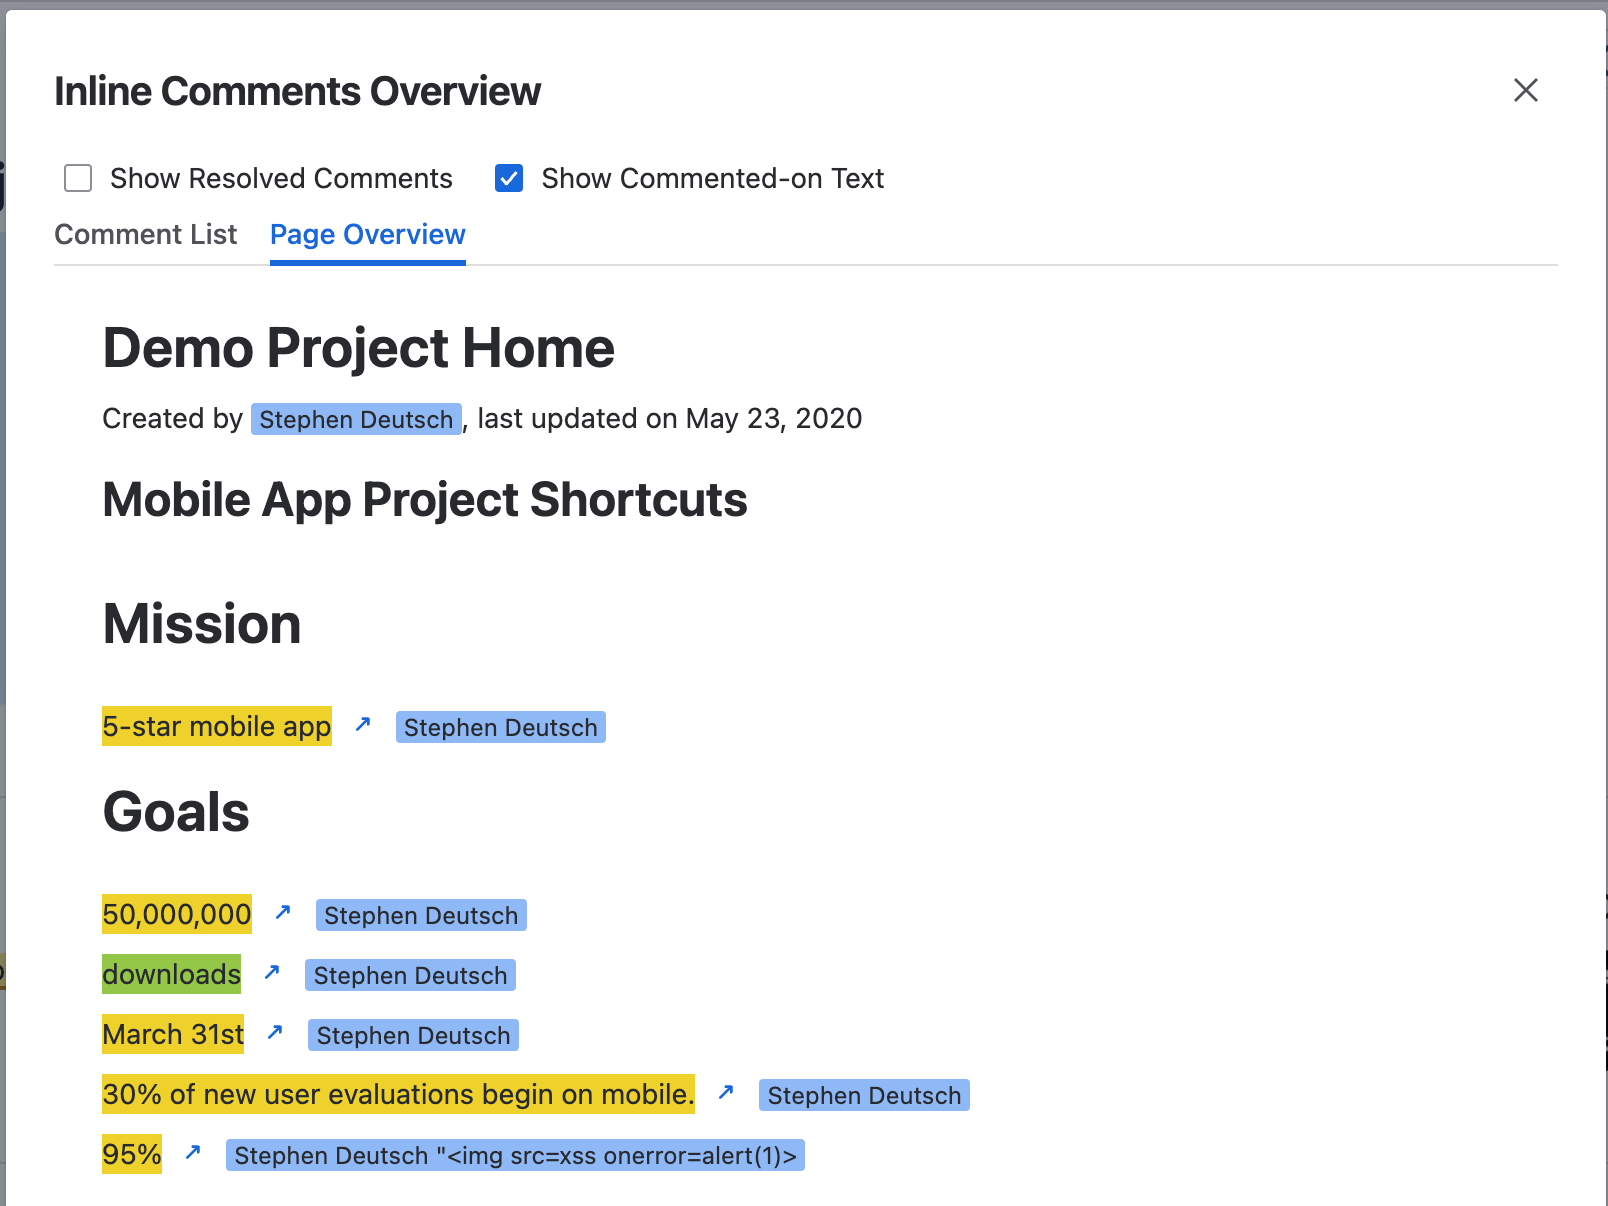The image size is (1608, 1206).
Task: Click the Mobile App Project Shortcuts heading
Action: click(x=425, y=500)
